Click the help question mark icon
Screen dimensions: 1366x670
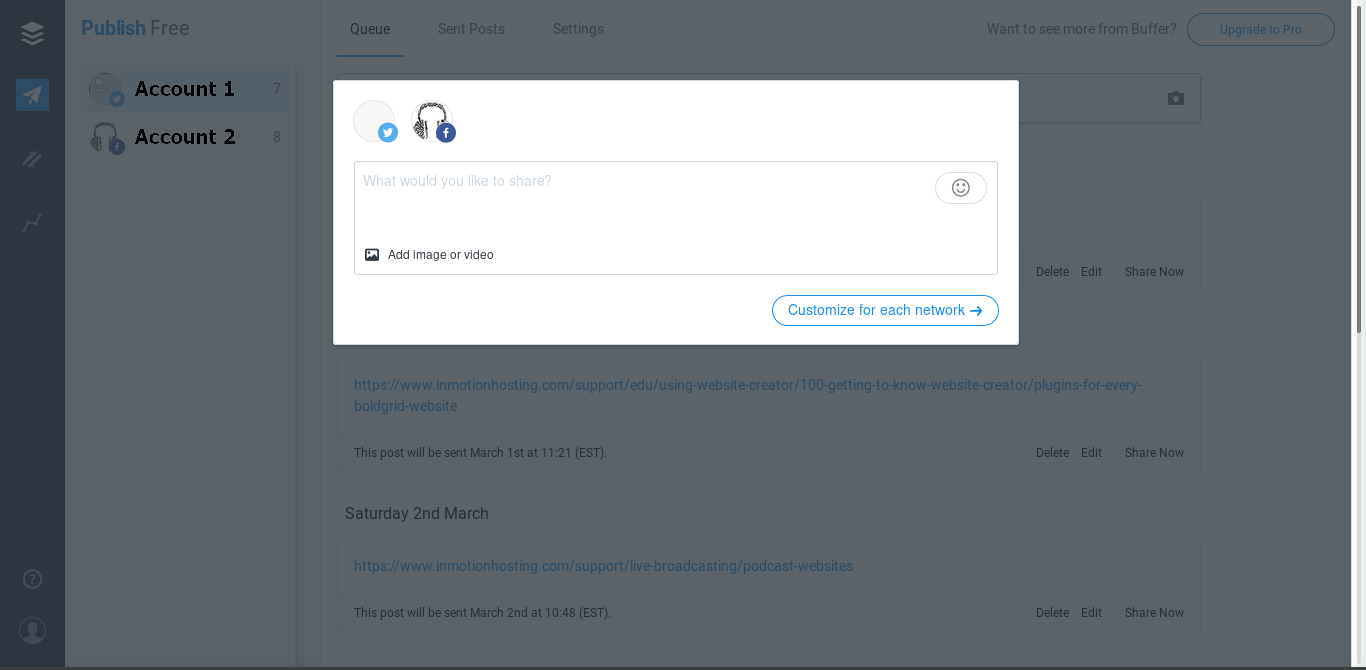pyautogui.click(x=32, y=579)
